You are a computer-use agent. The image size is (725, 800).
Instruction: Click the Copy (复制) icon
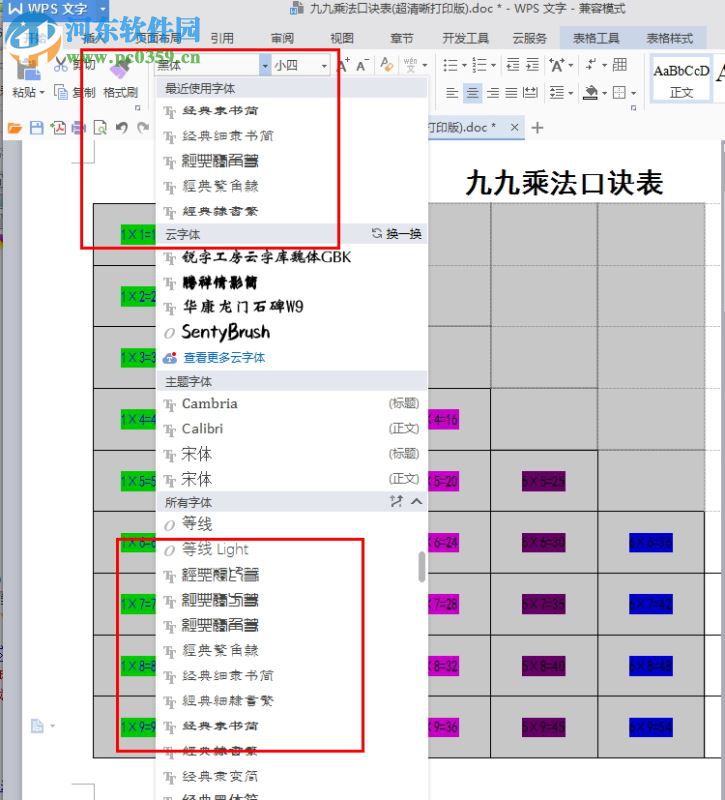tap(61, 92)
